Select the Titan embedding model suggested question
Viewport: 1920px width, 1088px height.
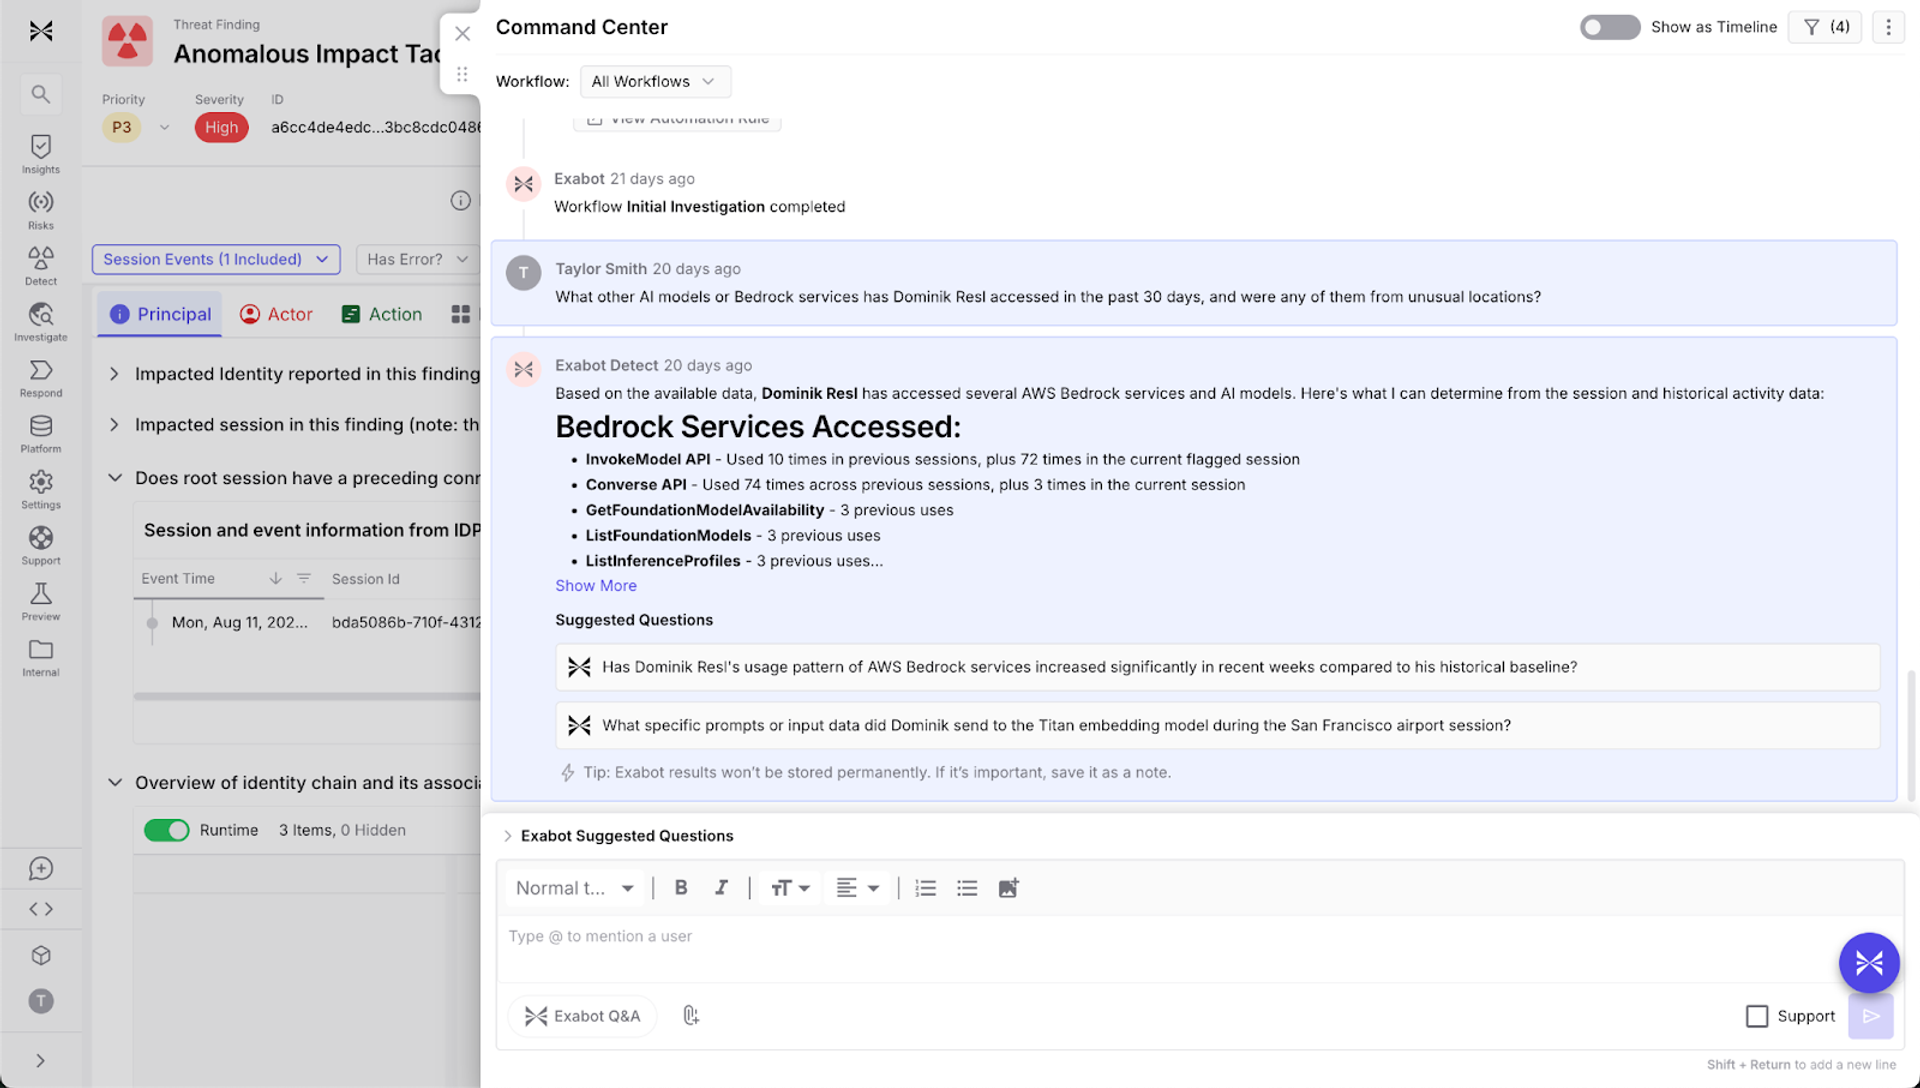(x=1217, y=726)
